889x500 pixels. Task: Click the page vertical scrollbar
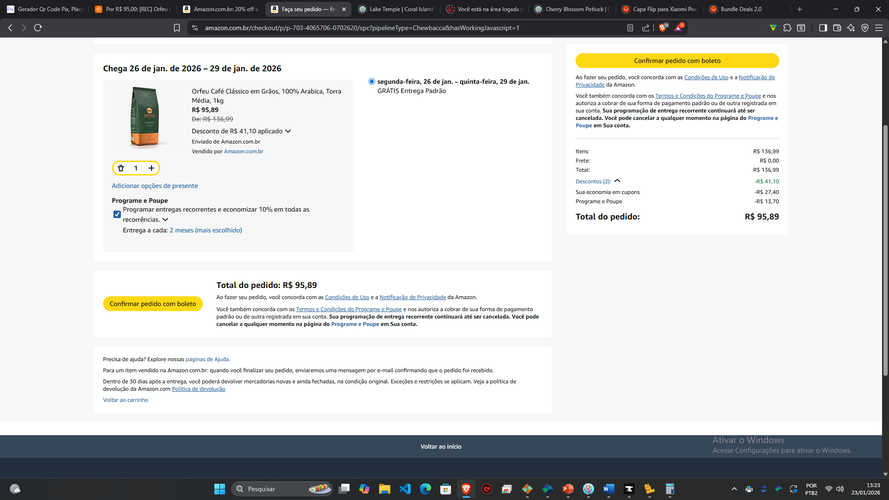coord(885,249)
